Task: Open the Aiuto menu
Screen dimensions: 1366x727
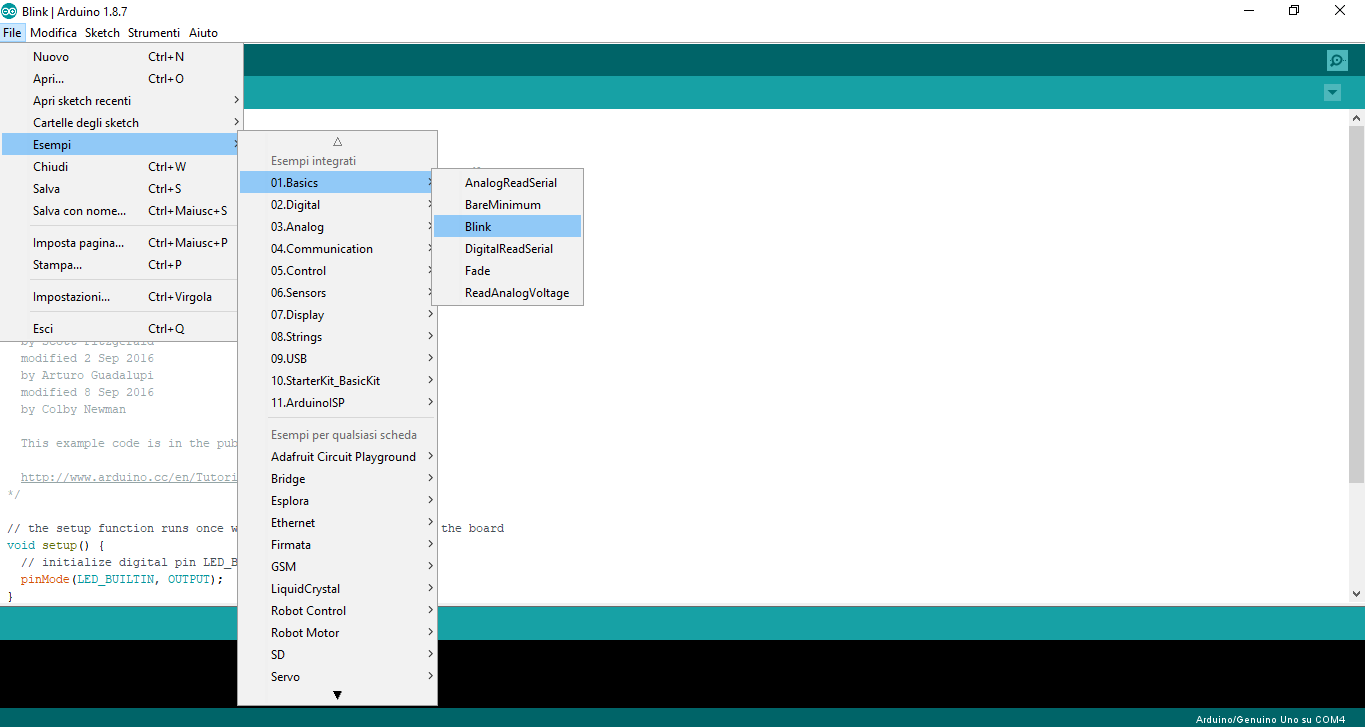Action: (203, 33)
